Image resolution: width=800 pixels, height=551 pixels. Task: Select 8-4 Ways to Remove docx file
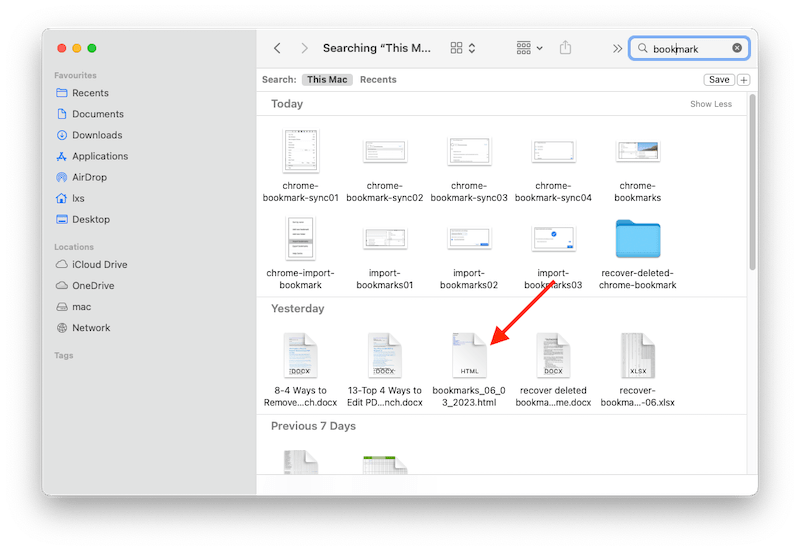click(301, 370)
